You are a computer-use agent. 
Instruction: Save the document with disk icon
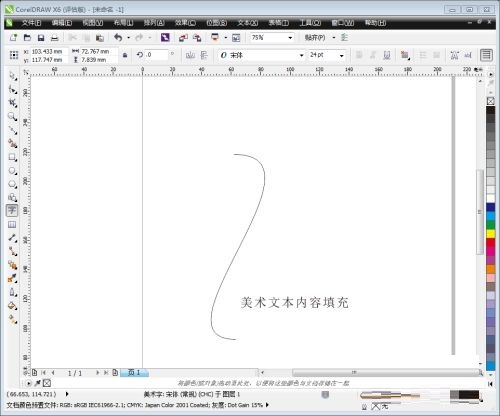[x=41, y=38]
